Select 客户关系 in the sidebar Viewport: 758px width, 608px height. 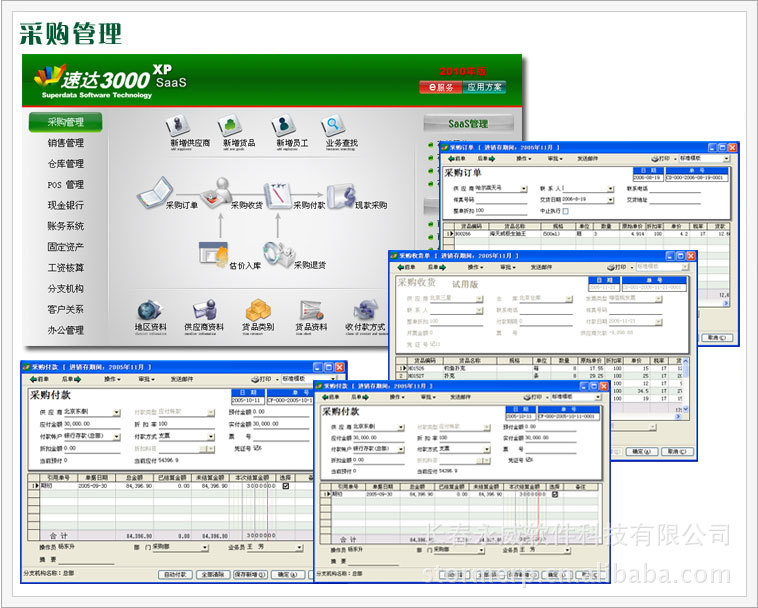tap(65, 309)
